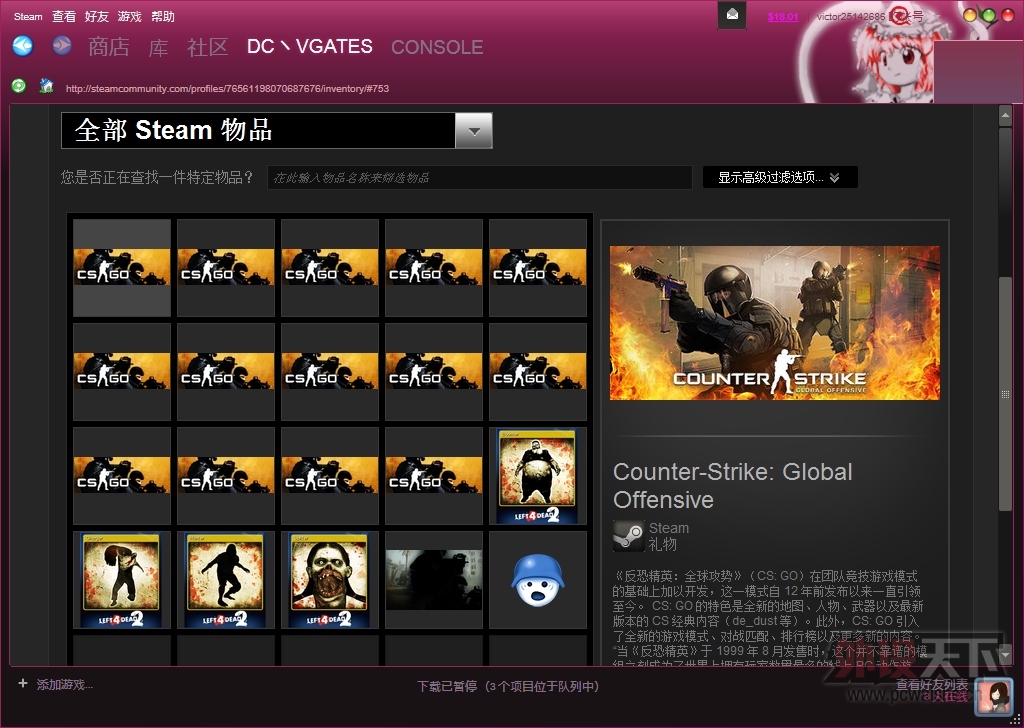Image resolution: width=1024 pixels, height=728 pixels.
Task: Click the large Counter-Strike banner image
Action: (775, 323)
